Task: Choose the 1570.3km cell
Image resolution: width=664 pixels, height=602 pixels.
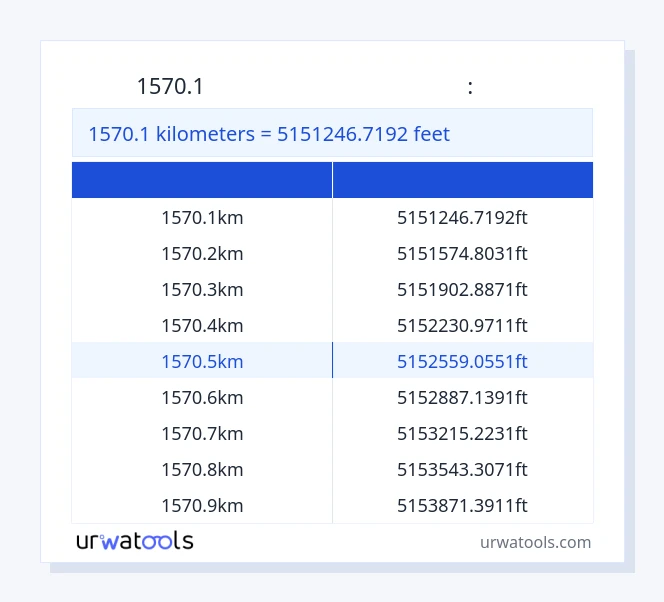Action: pos(202,289)
